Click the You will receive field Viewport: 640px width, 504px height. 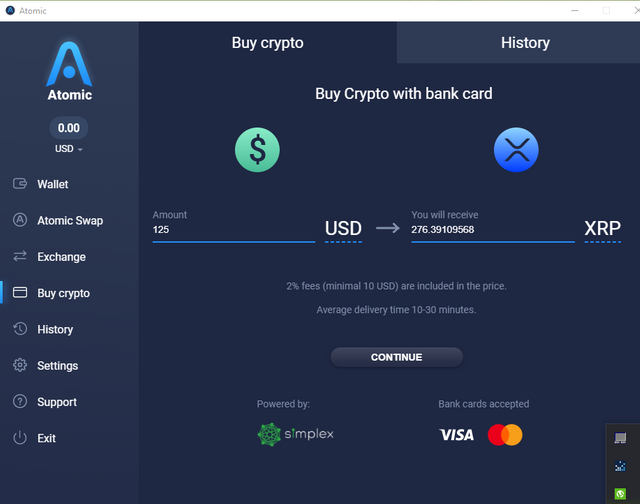point(493,229)
